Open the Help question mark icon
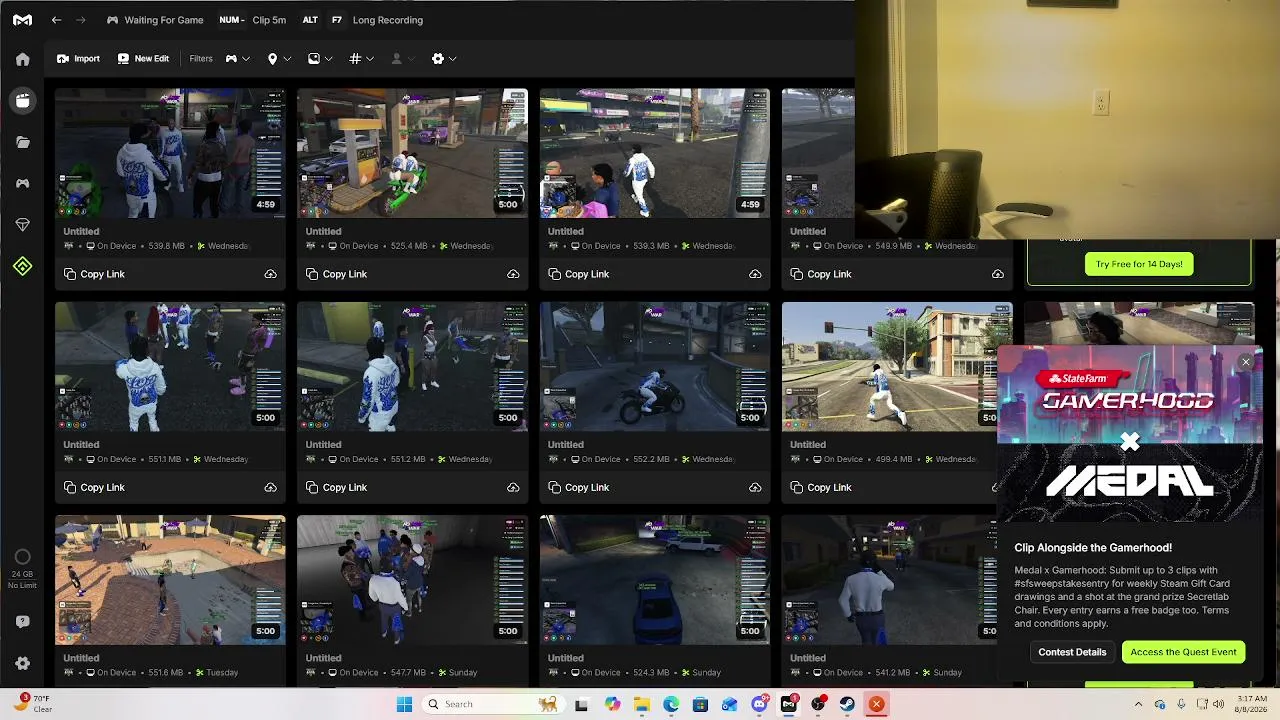Viewport: 1280px width, 720px height. click(x=22, y=621)
